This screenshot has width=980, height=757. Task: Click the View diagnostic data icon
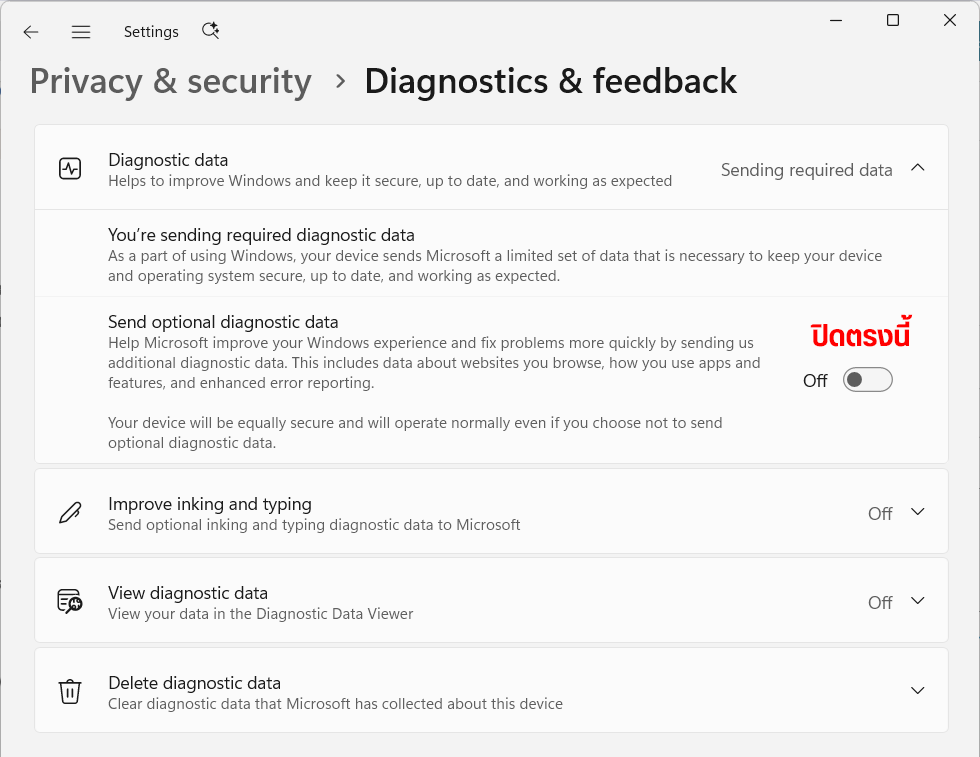tap(70, 601)
